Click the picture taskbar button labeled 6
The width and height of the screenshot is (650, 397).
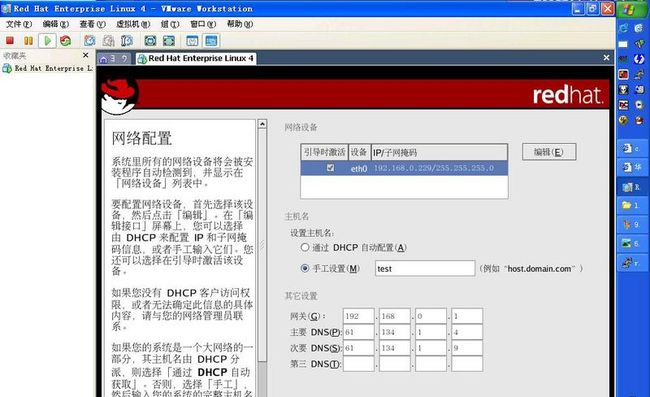tap(632, 244)
